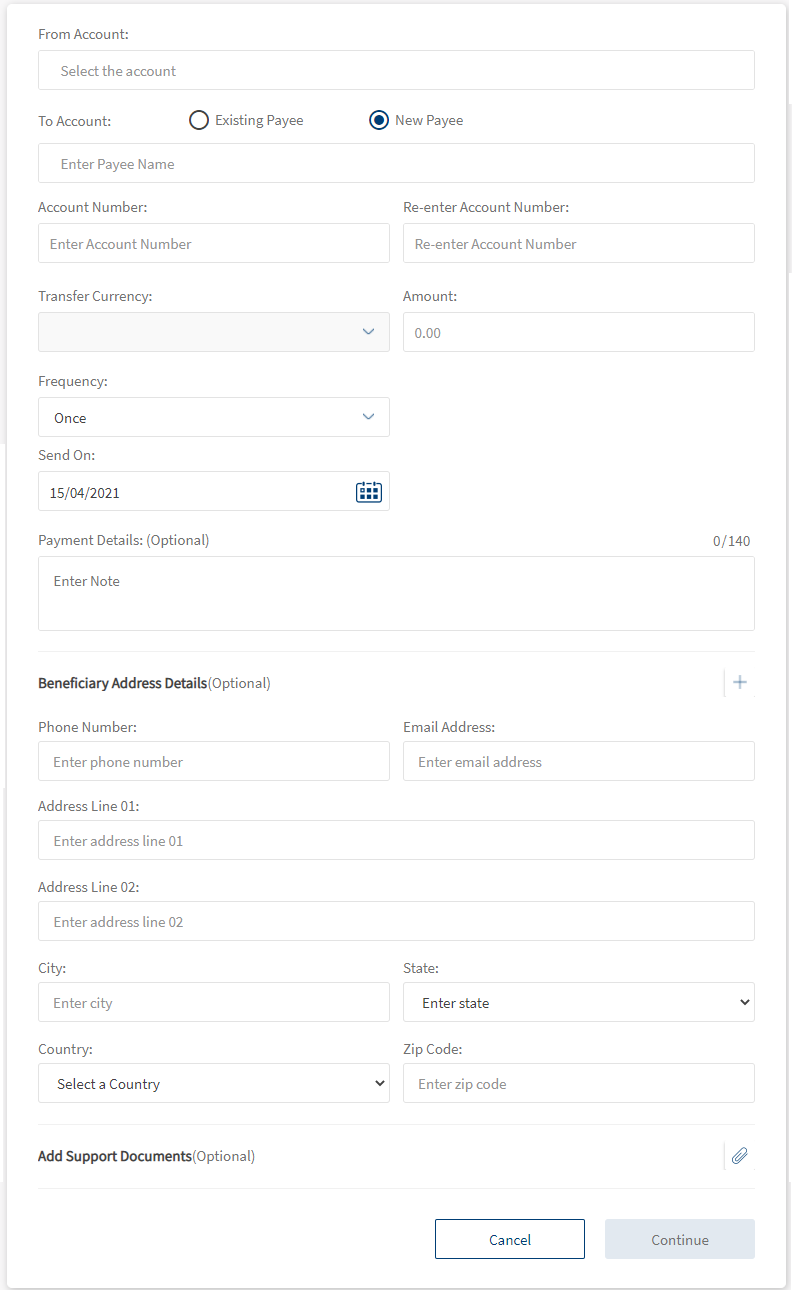Click into the Amount input field
Viewport: 796px width, 1293px height.
click(x=578, y=332)
